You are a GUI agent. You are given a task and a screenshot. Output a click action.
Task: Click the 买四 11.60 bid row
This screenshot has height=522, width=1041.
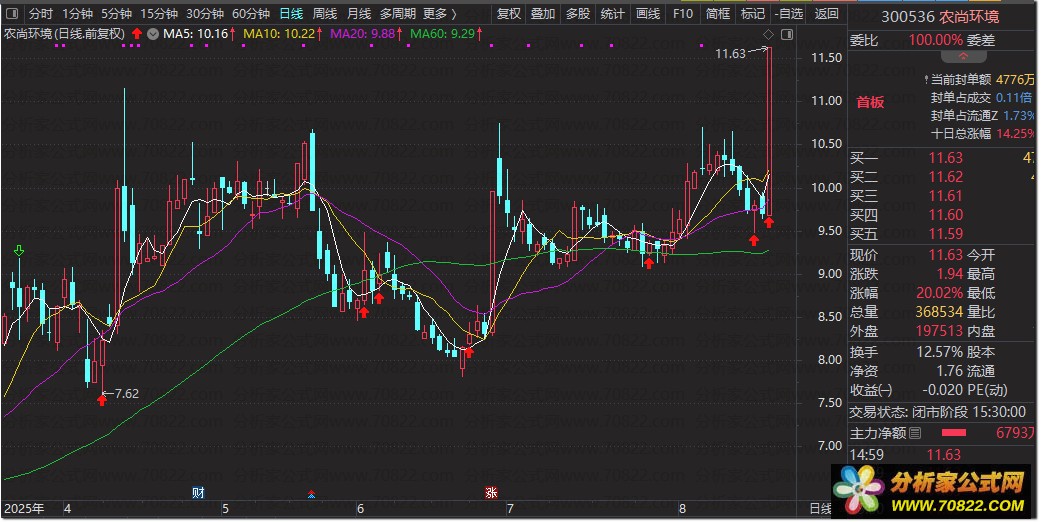[x=943, y=215]
